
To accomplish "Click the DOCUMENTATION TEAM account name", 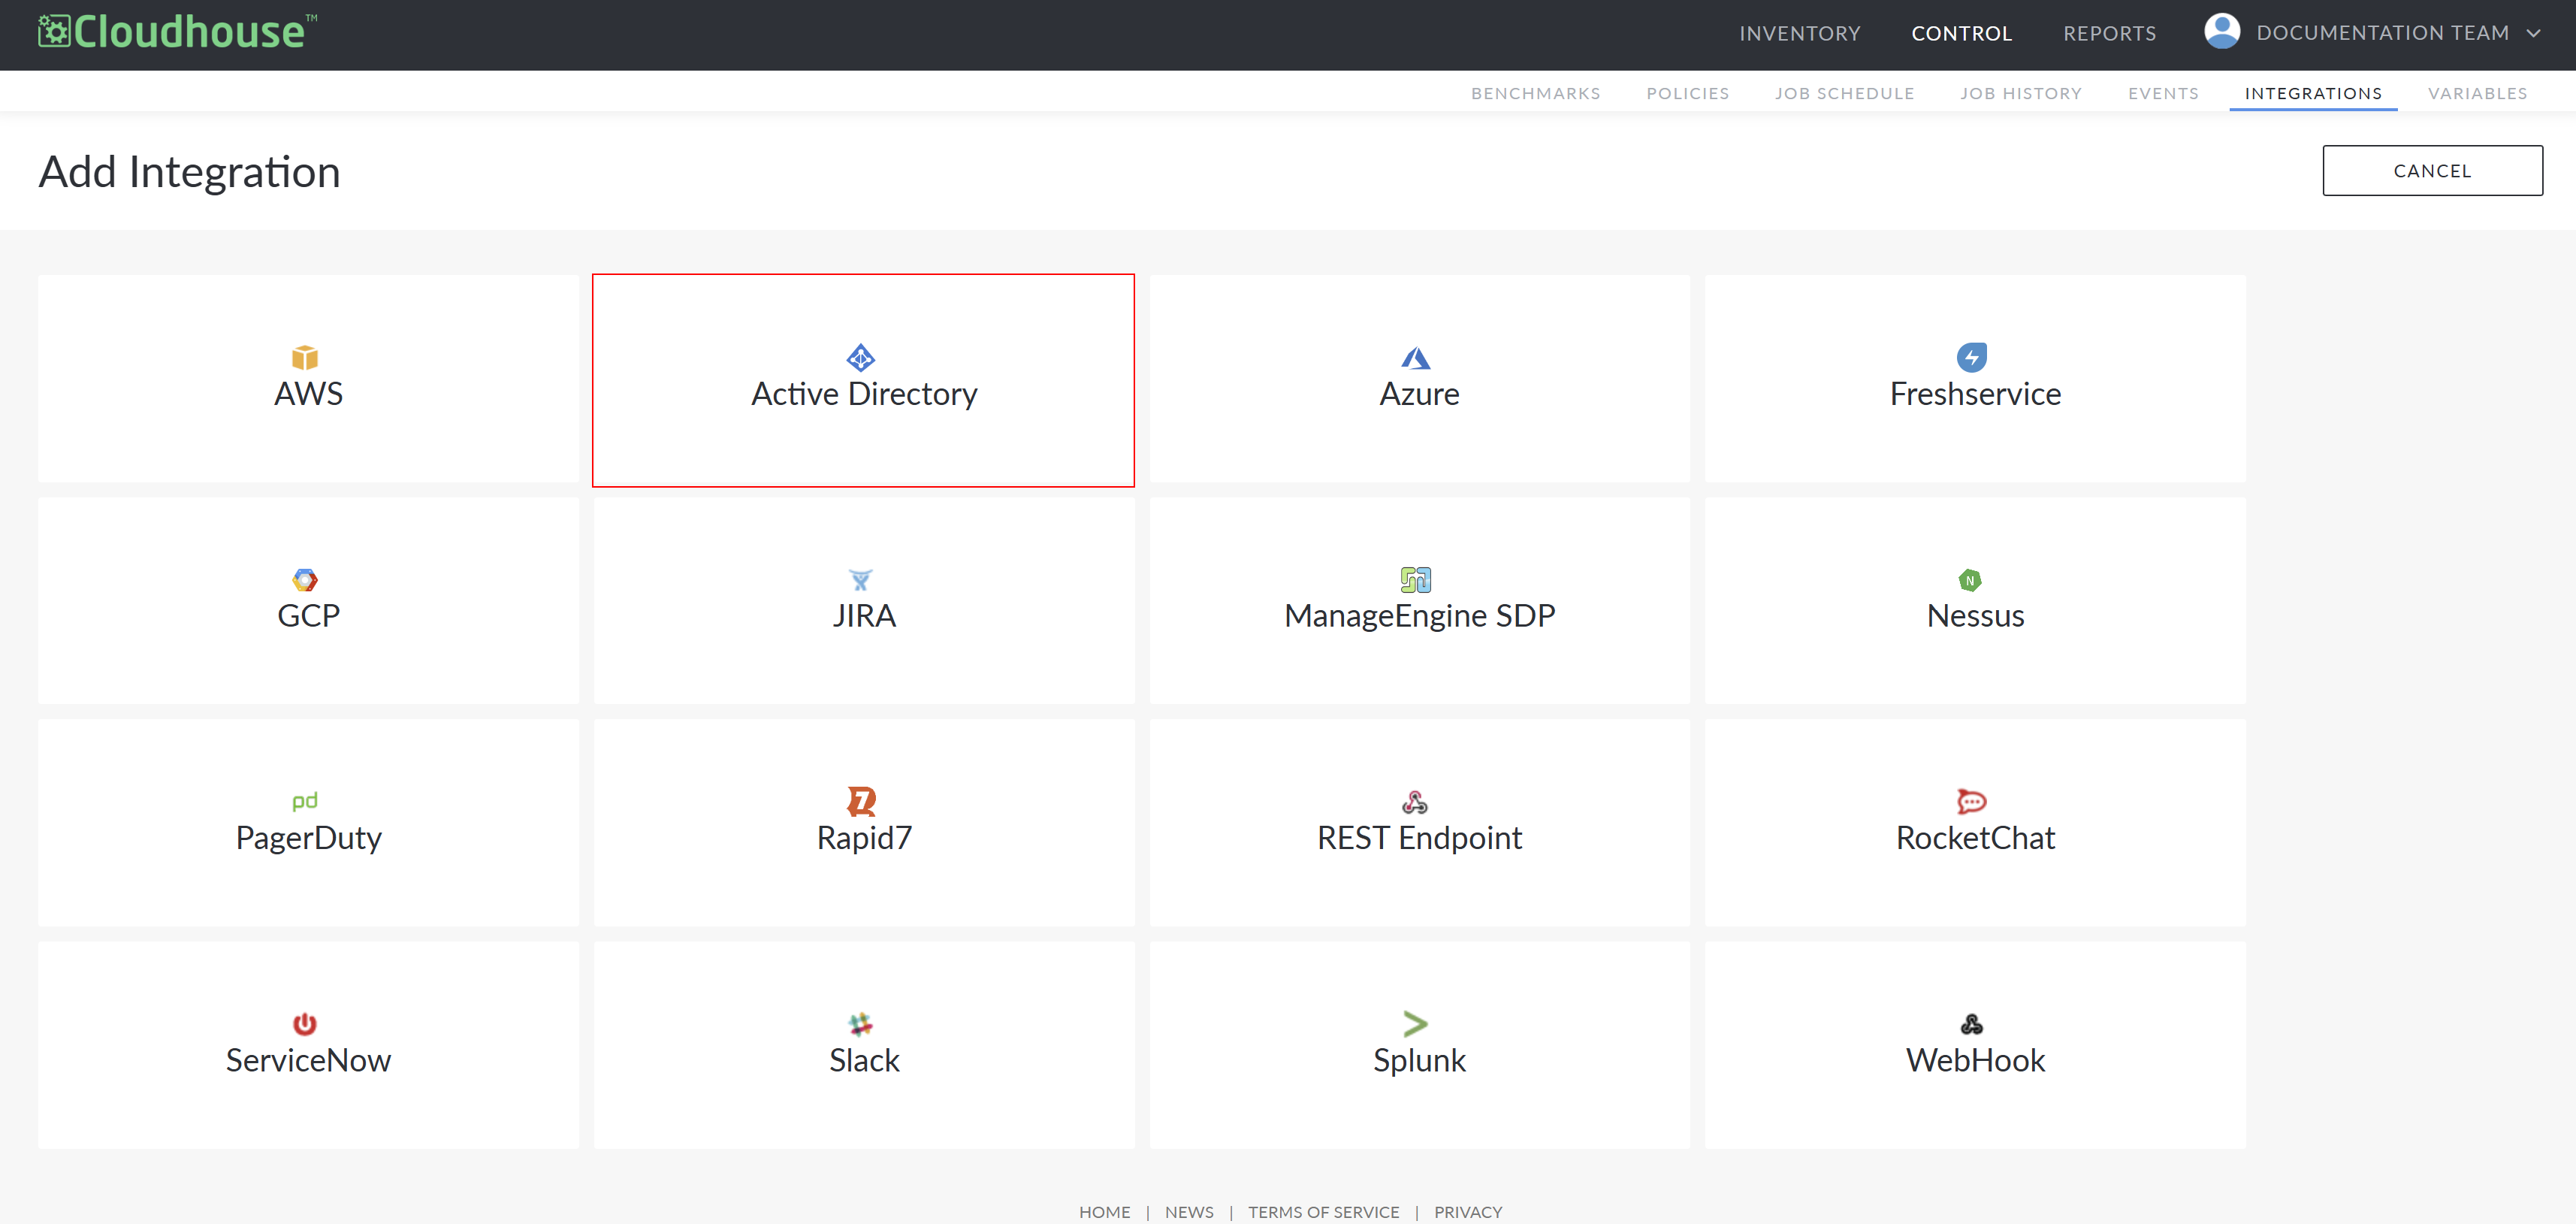I will 2382,33.
